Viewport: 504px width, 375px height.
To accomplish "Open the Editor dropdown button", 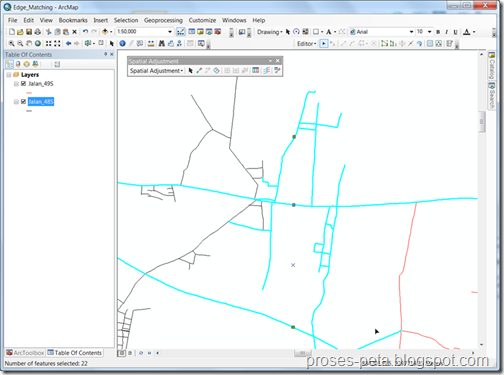I will point(306,44).
